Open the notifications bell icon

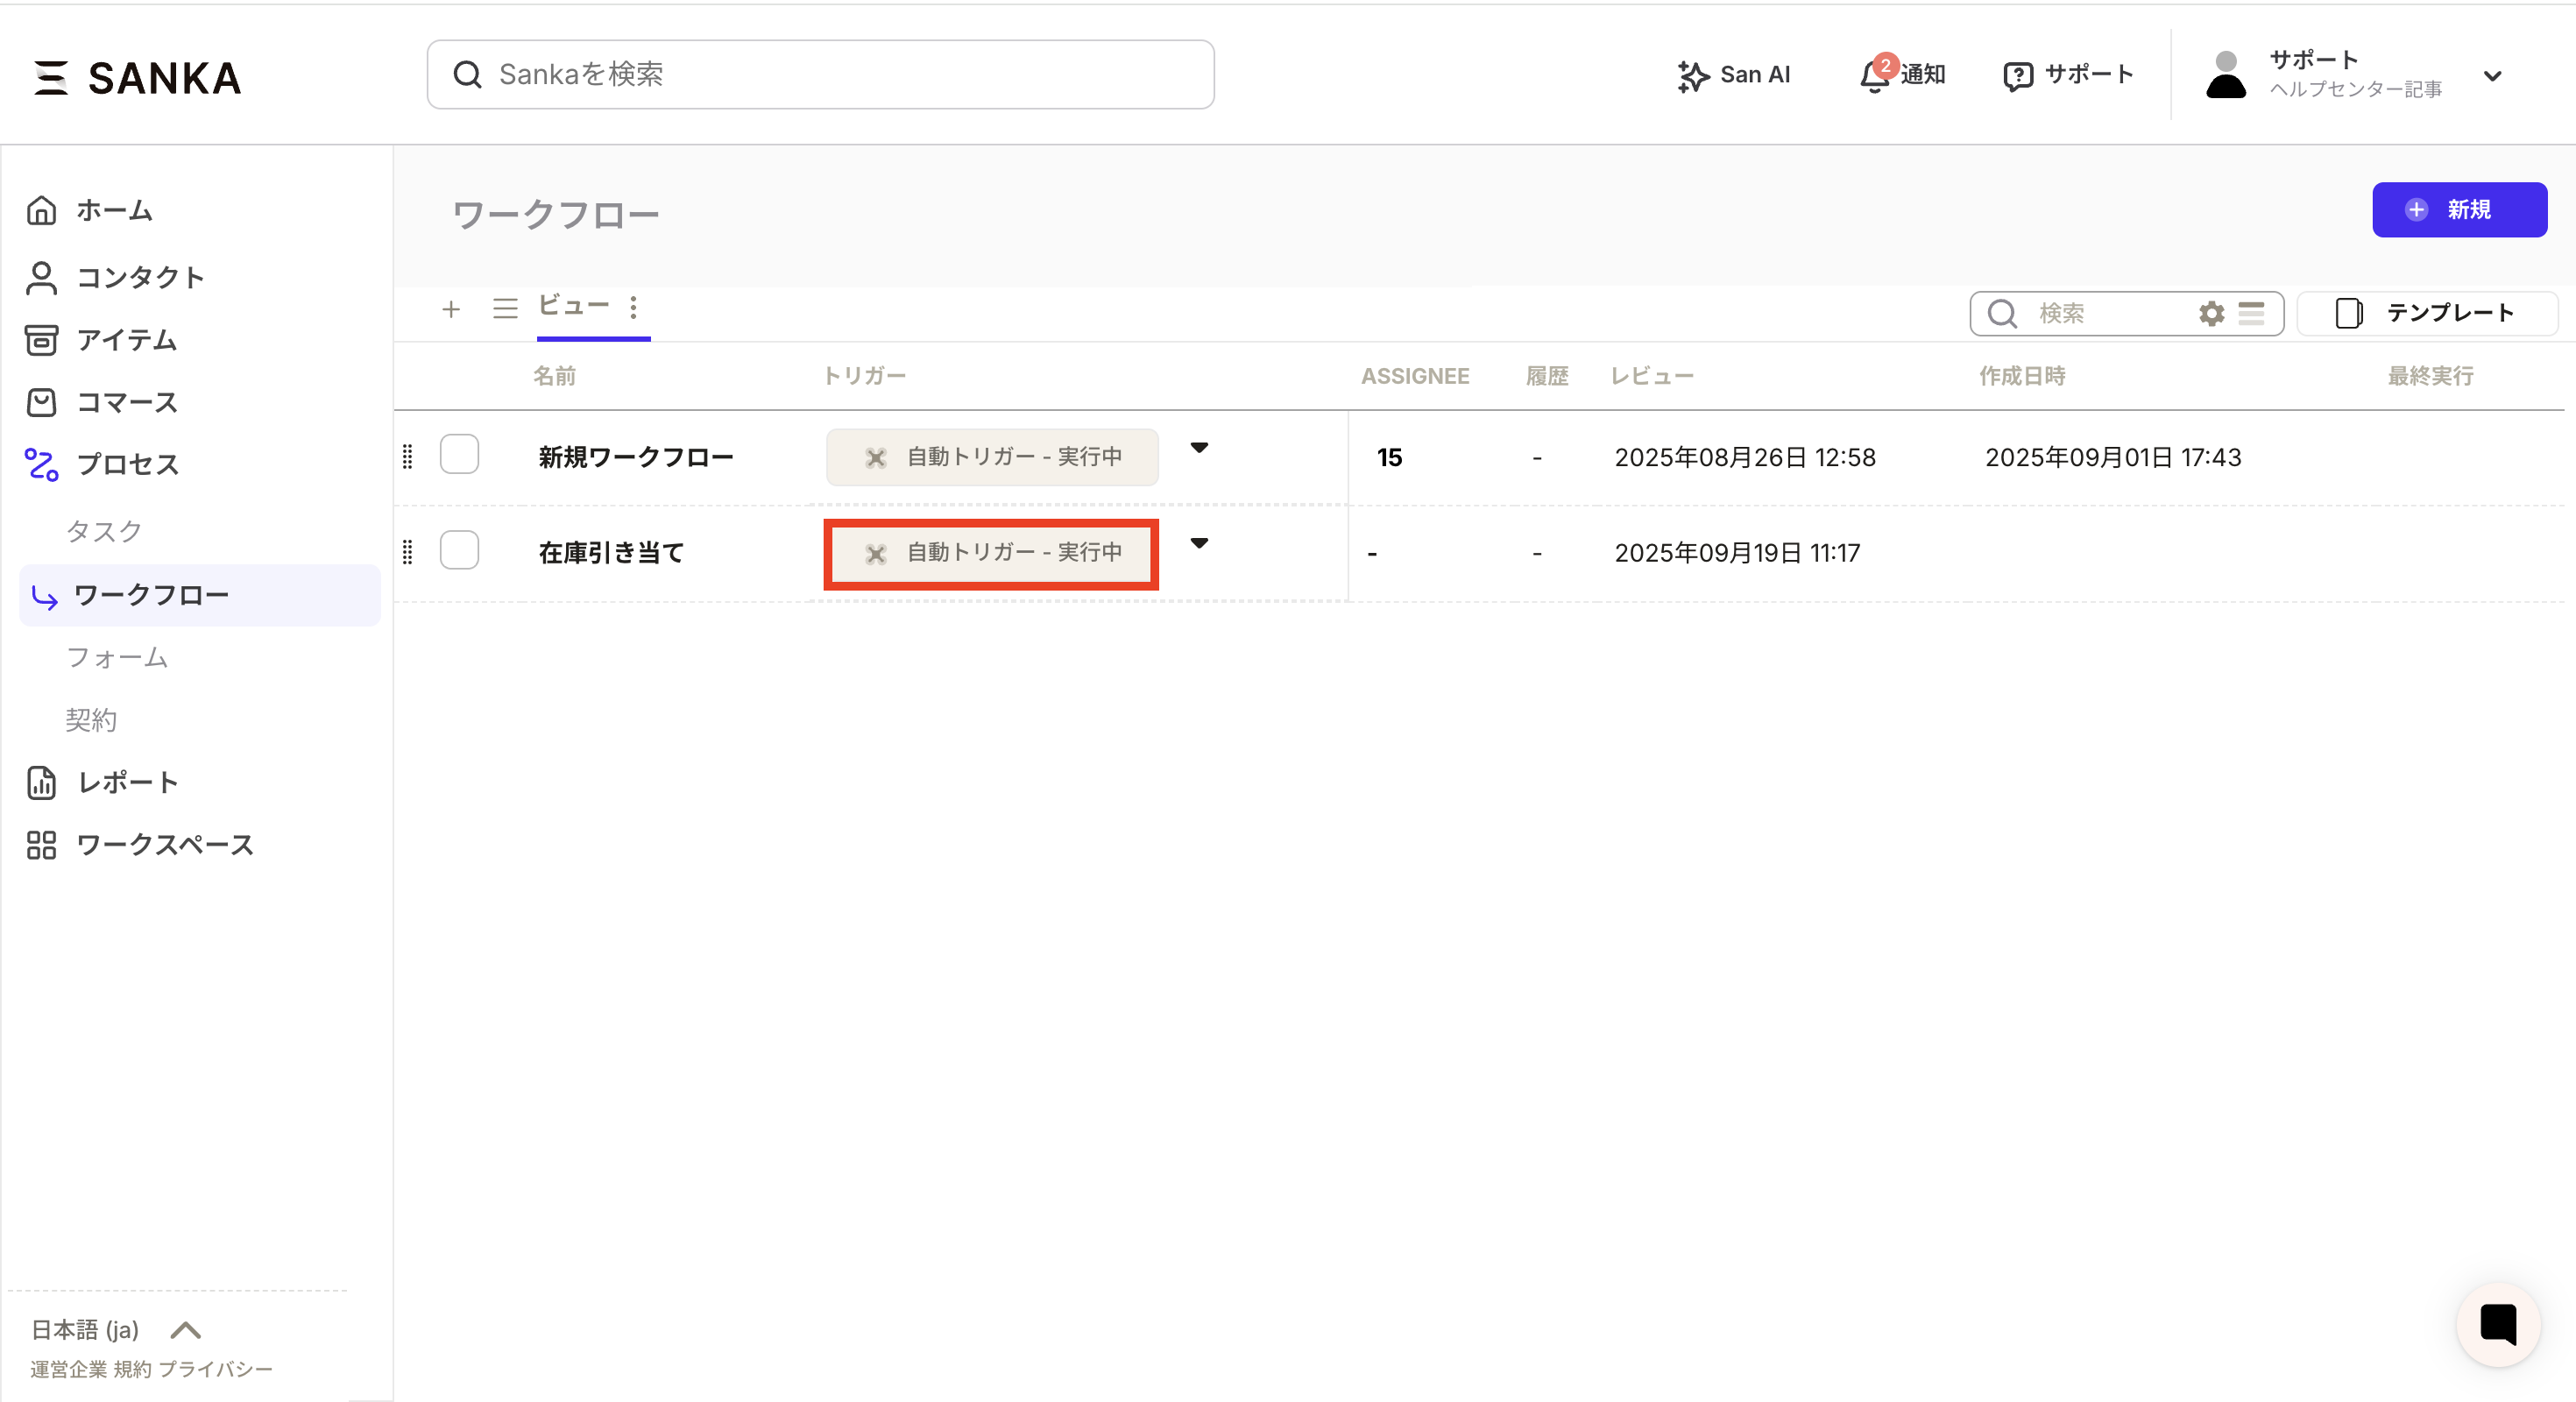(x=1874, y=76)
